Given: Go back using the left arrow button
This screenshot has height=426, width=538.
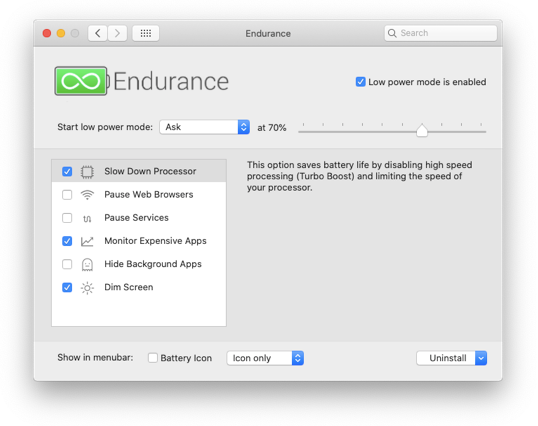Looking at the screenshot, I should pyautogui.click(x=98, y=33).
